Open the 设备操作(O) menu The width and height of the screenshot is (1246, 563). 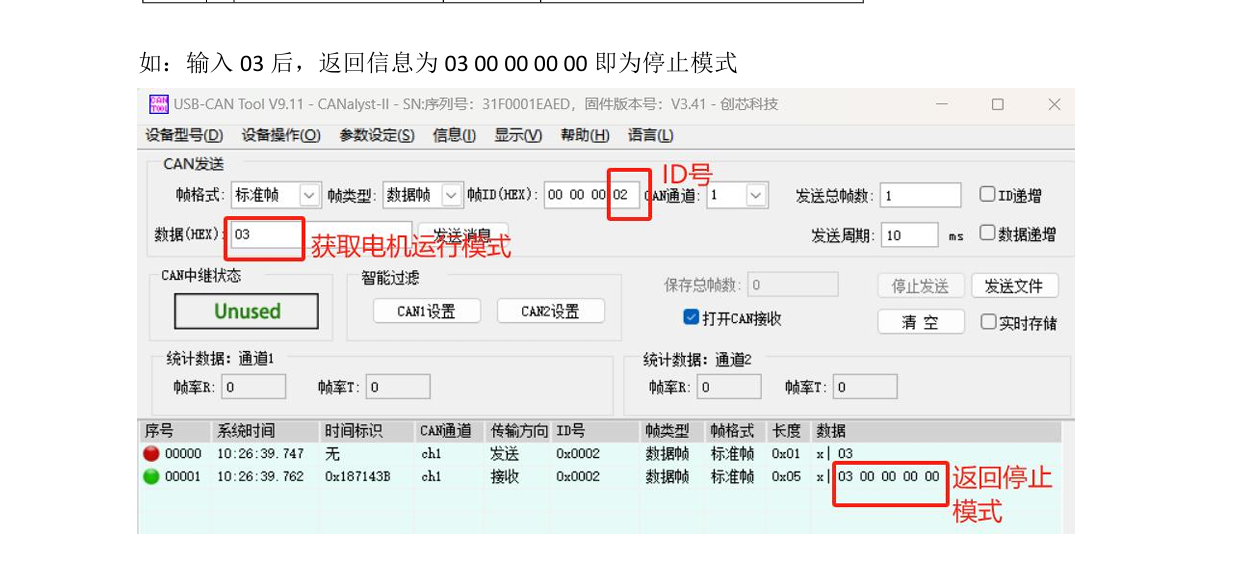(281, 135)
